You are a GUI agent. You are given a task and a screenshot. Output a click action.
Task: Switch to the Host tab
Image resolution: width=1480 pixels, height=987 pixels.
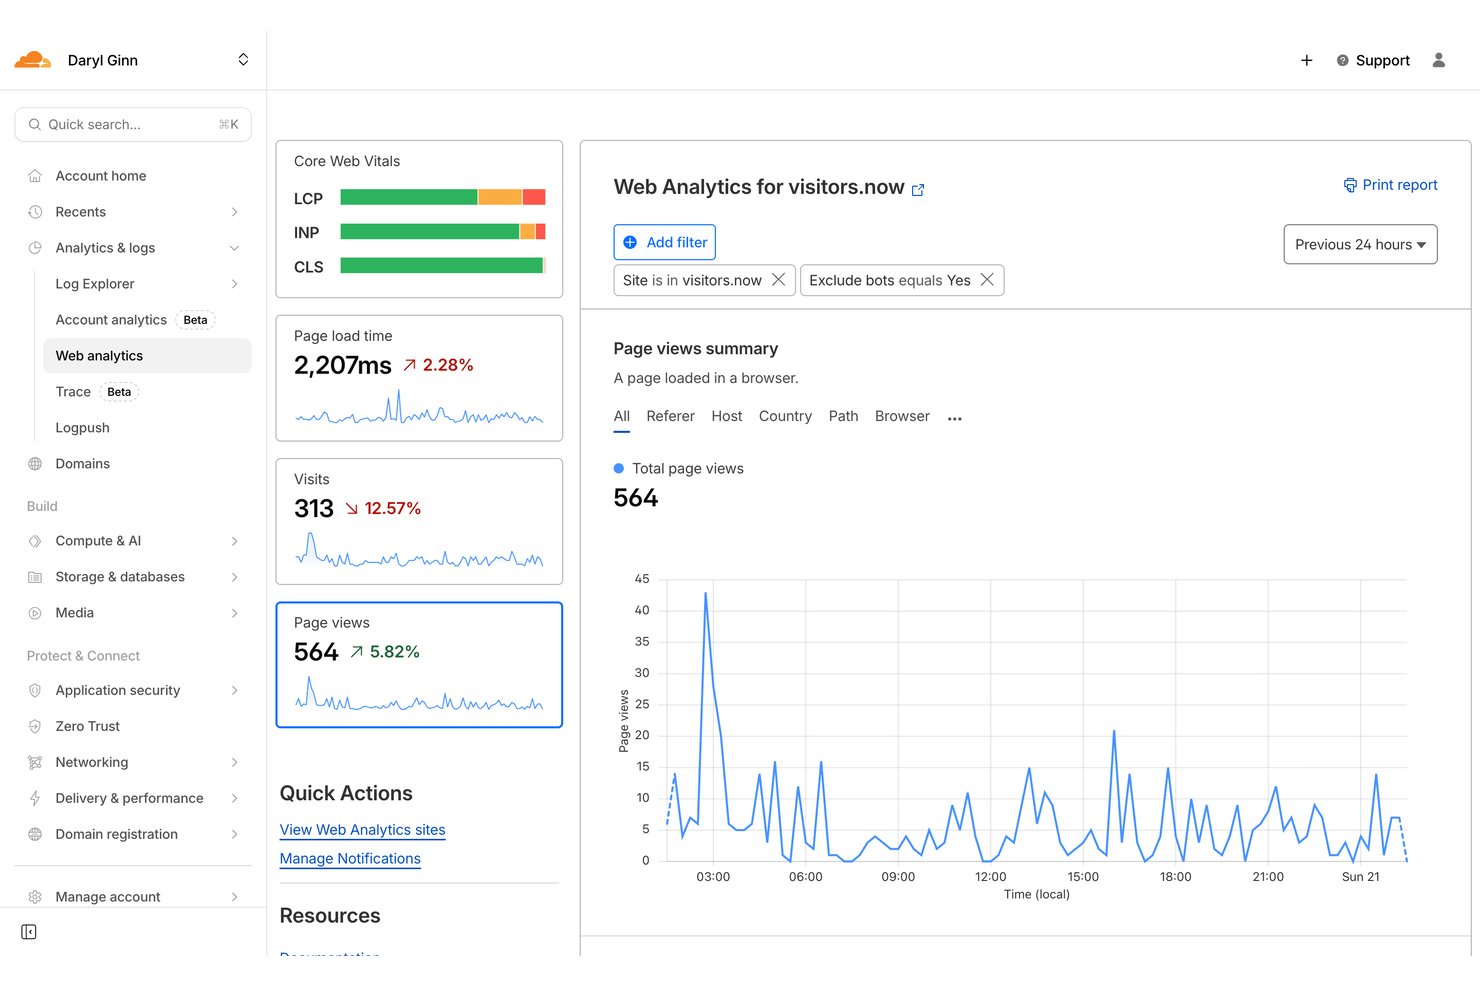727,417
